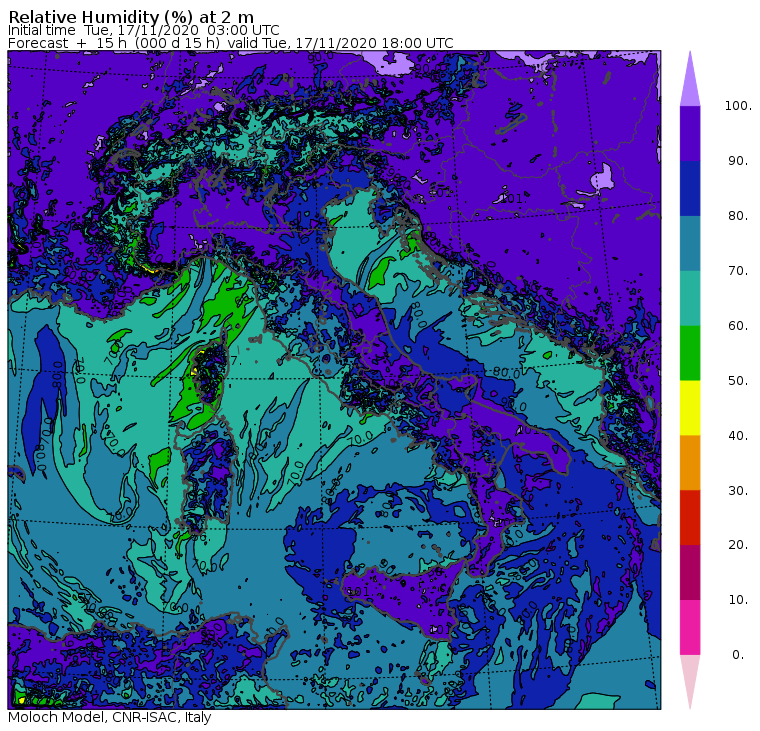
Task: Click the '30.' label on the colorbar
Action: 738,491
